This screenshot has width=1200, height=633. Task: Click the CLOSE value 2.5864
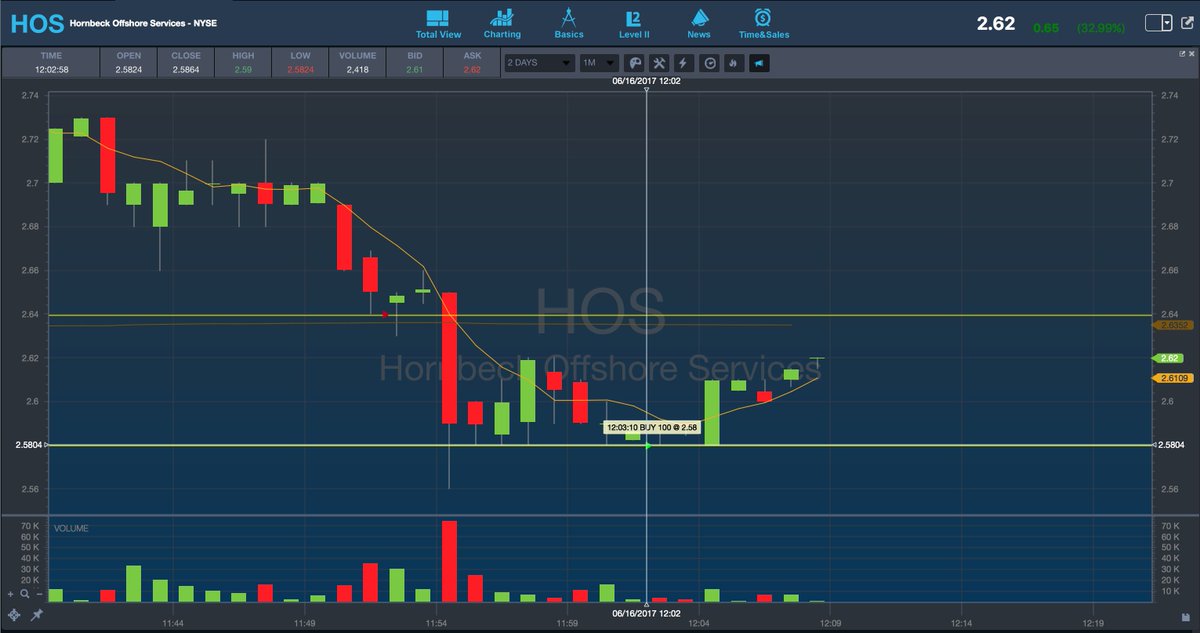click(185, 70)
